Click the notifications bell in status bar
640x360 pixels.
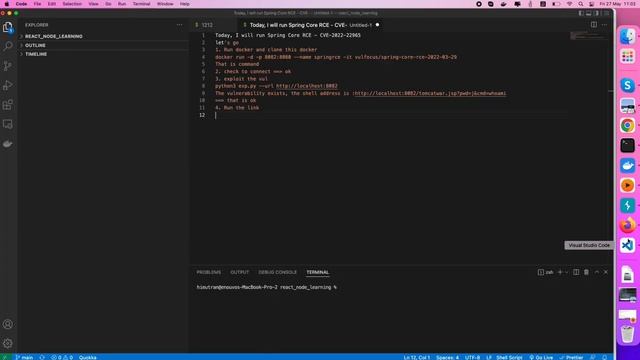[x=604, y=357]
